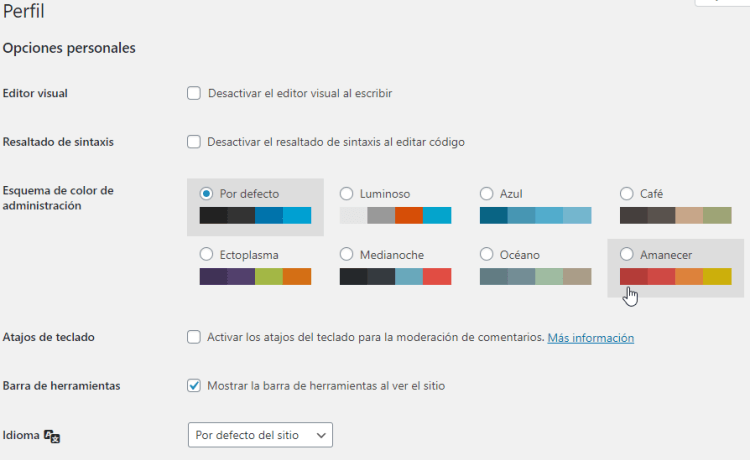The height and width of the screenshot is (460, 750).
Task: Select the Azul color scheme
Action: [x=487, y=194]
